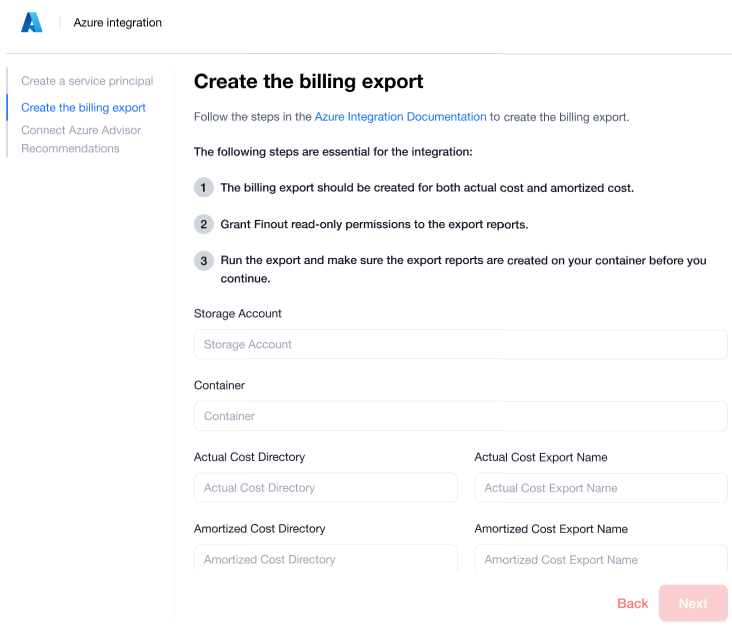This screenshot has width=732, height=627.
Task: Select the Amortized Cost Directory field
Action: point(325,559)
